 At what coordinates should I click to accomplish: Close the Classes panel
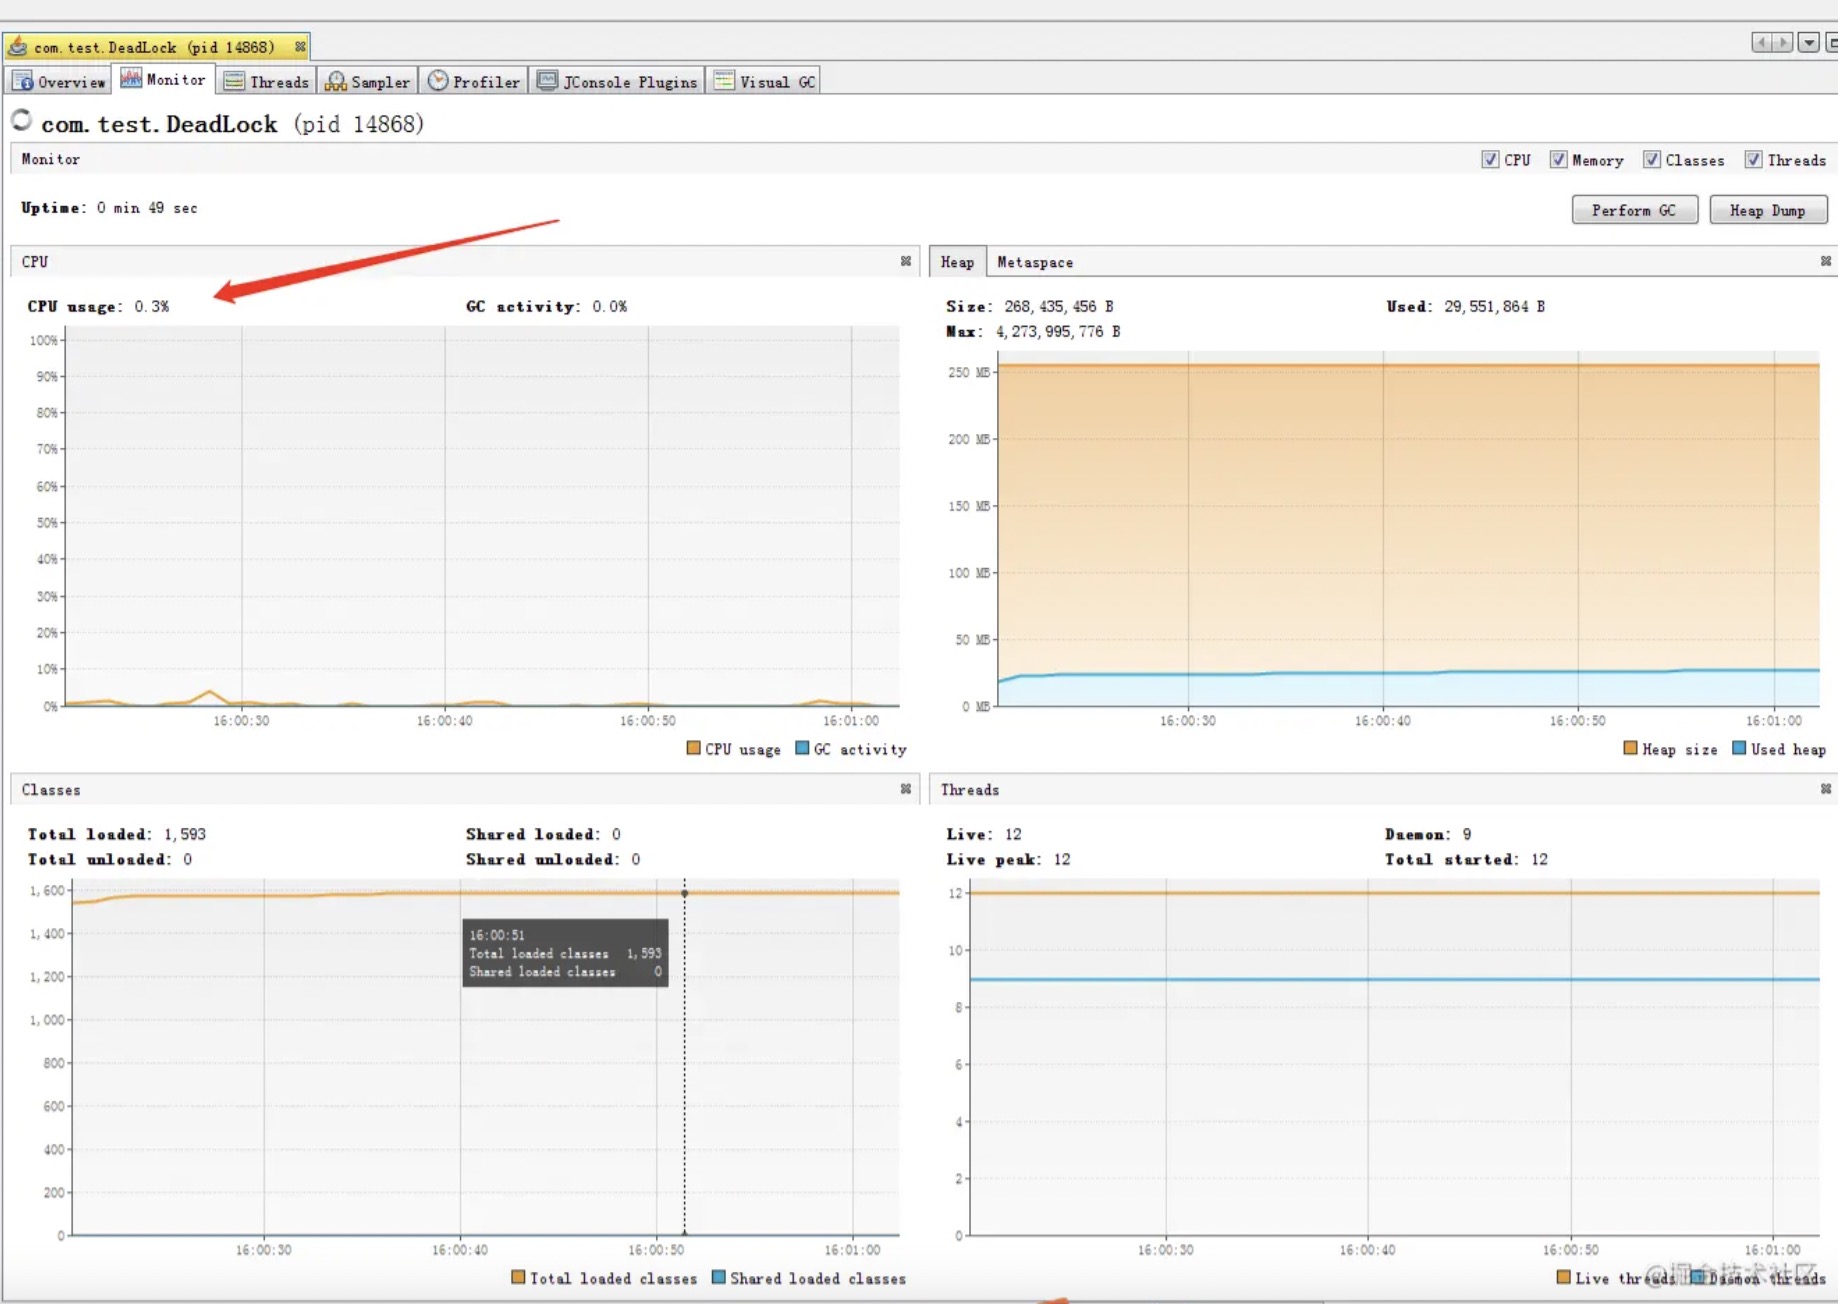point(906,789)
